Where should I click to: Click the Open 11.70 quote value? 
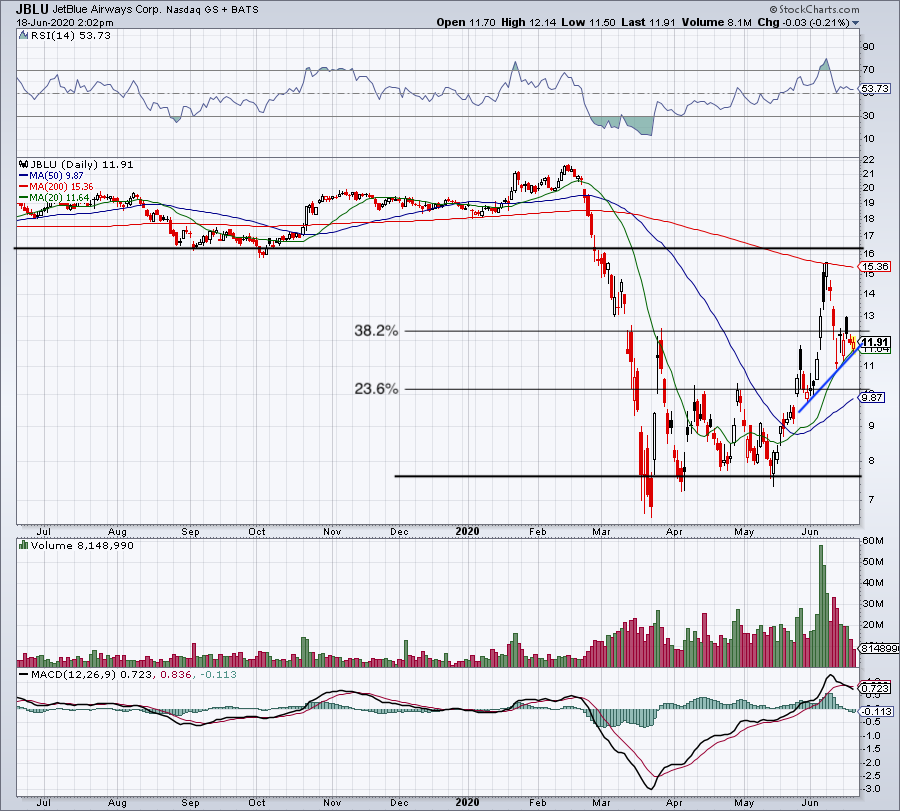point(465,22)
